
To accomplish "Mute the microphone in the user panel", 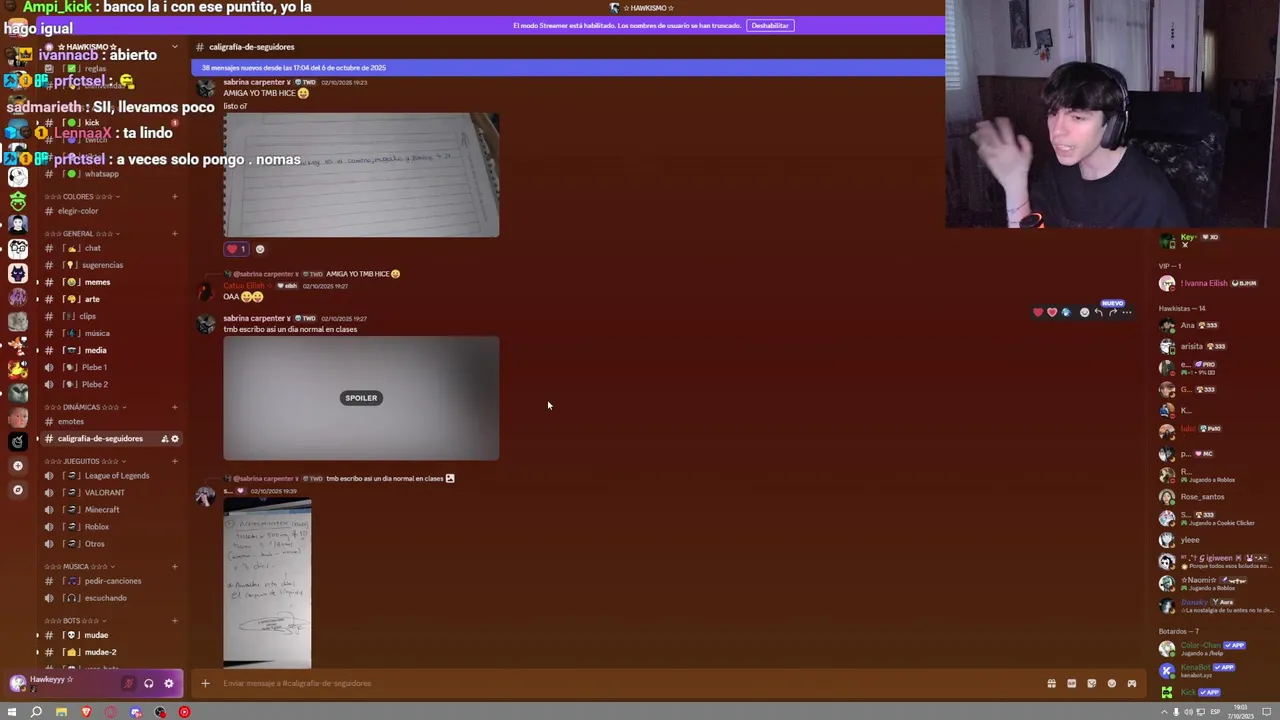I will pos(128,684).
